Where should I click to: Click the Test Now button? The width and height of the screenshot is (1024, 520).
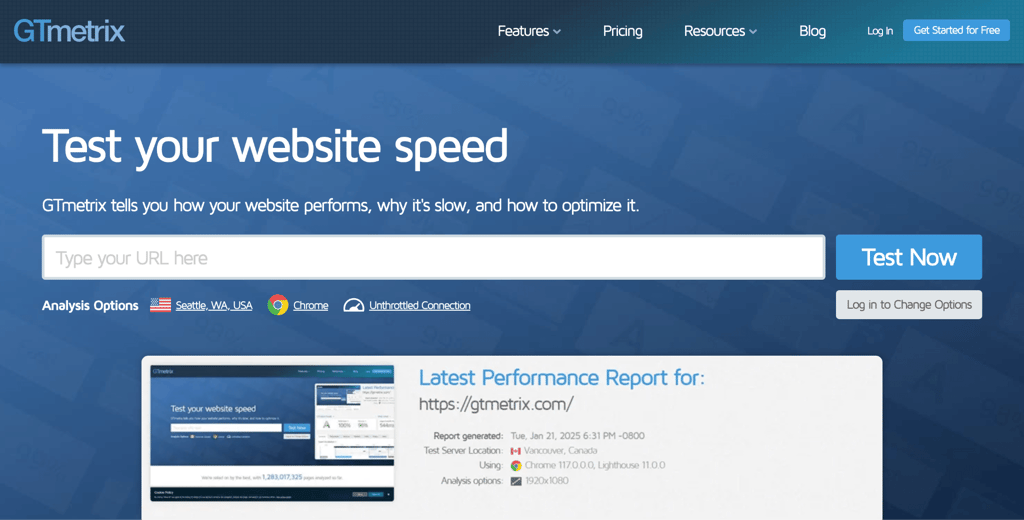click(x=908, y=257)
